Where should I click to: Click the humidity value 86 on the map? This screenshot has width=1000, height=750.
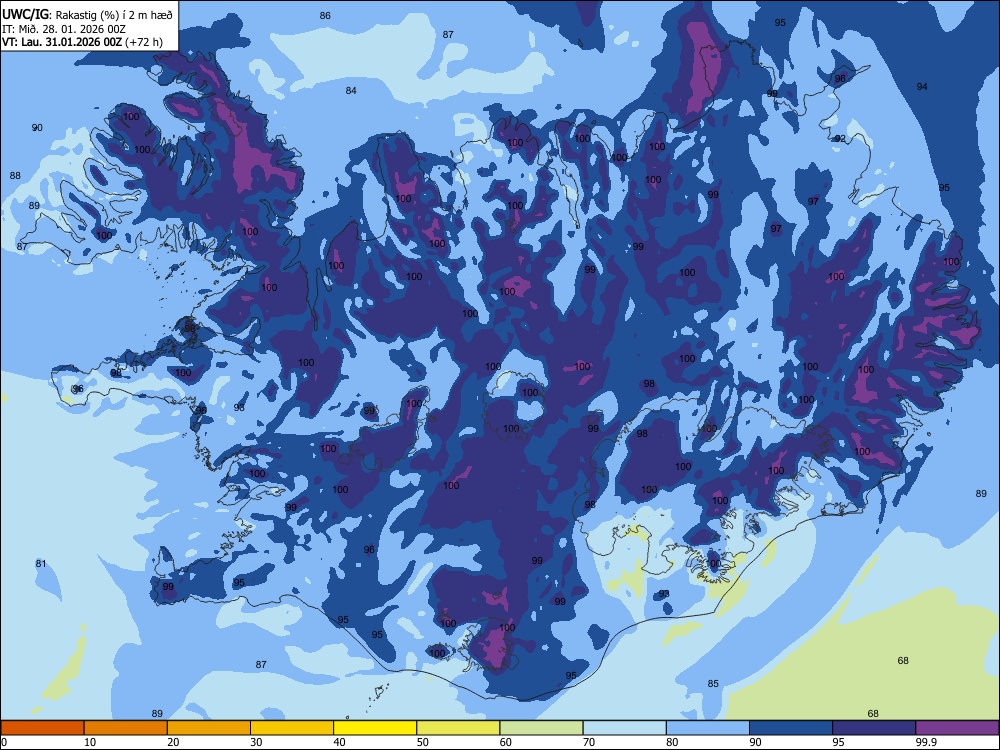coord(325,16)
